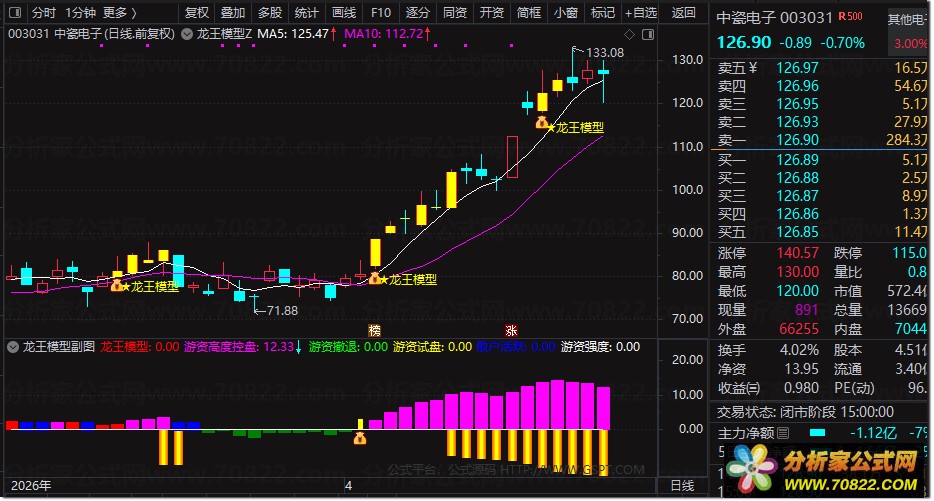The height and width of the screenshot is (501, 934).
Task: Select the 1分钟 period tab
Action: pos(80,13)
